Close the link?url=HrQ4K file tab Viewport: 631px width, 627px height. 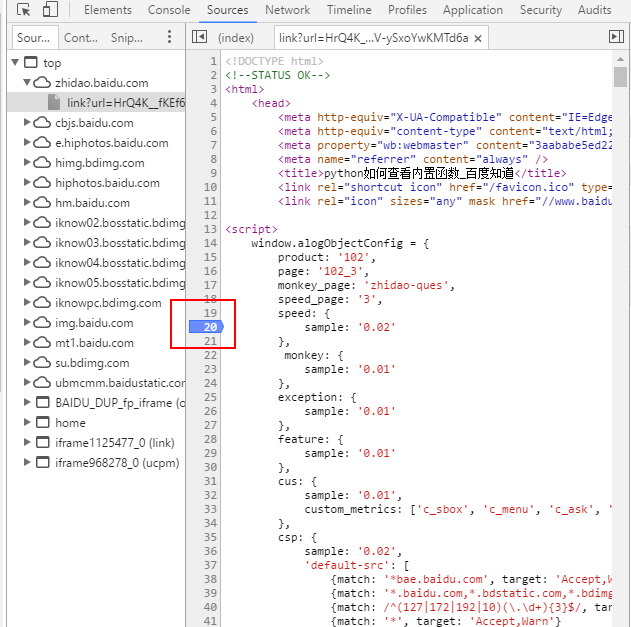pyautogui.click(x=478, y=39)
